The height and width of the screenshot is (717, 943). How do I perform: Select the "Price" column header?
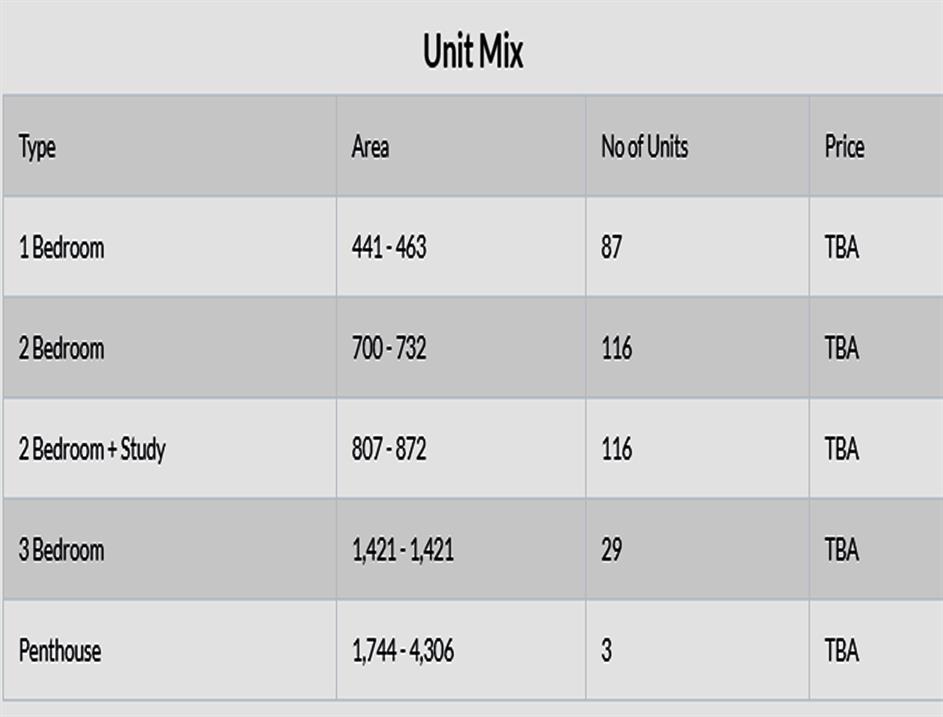pos(844,147)
